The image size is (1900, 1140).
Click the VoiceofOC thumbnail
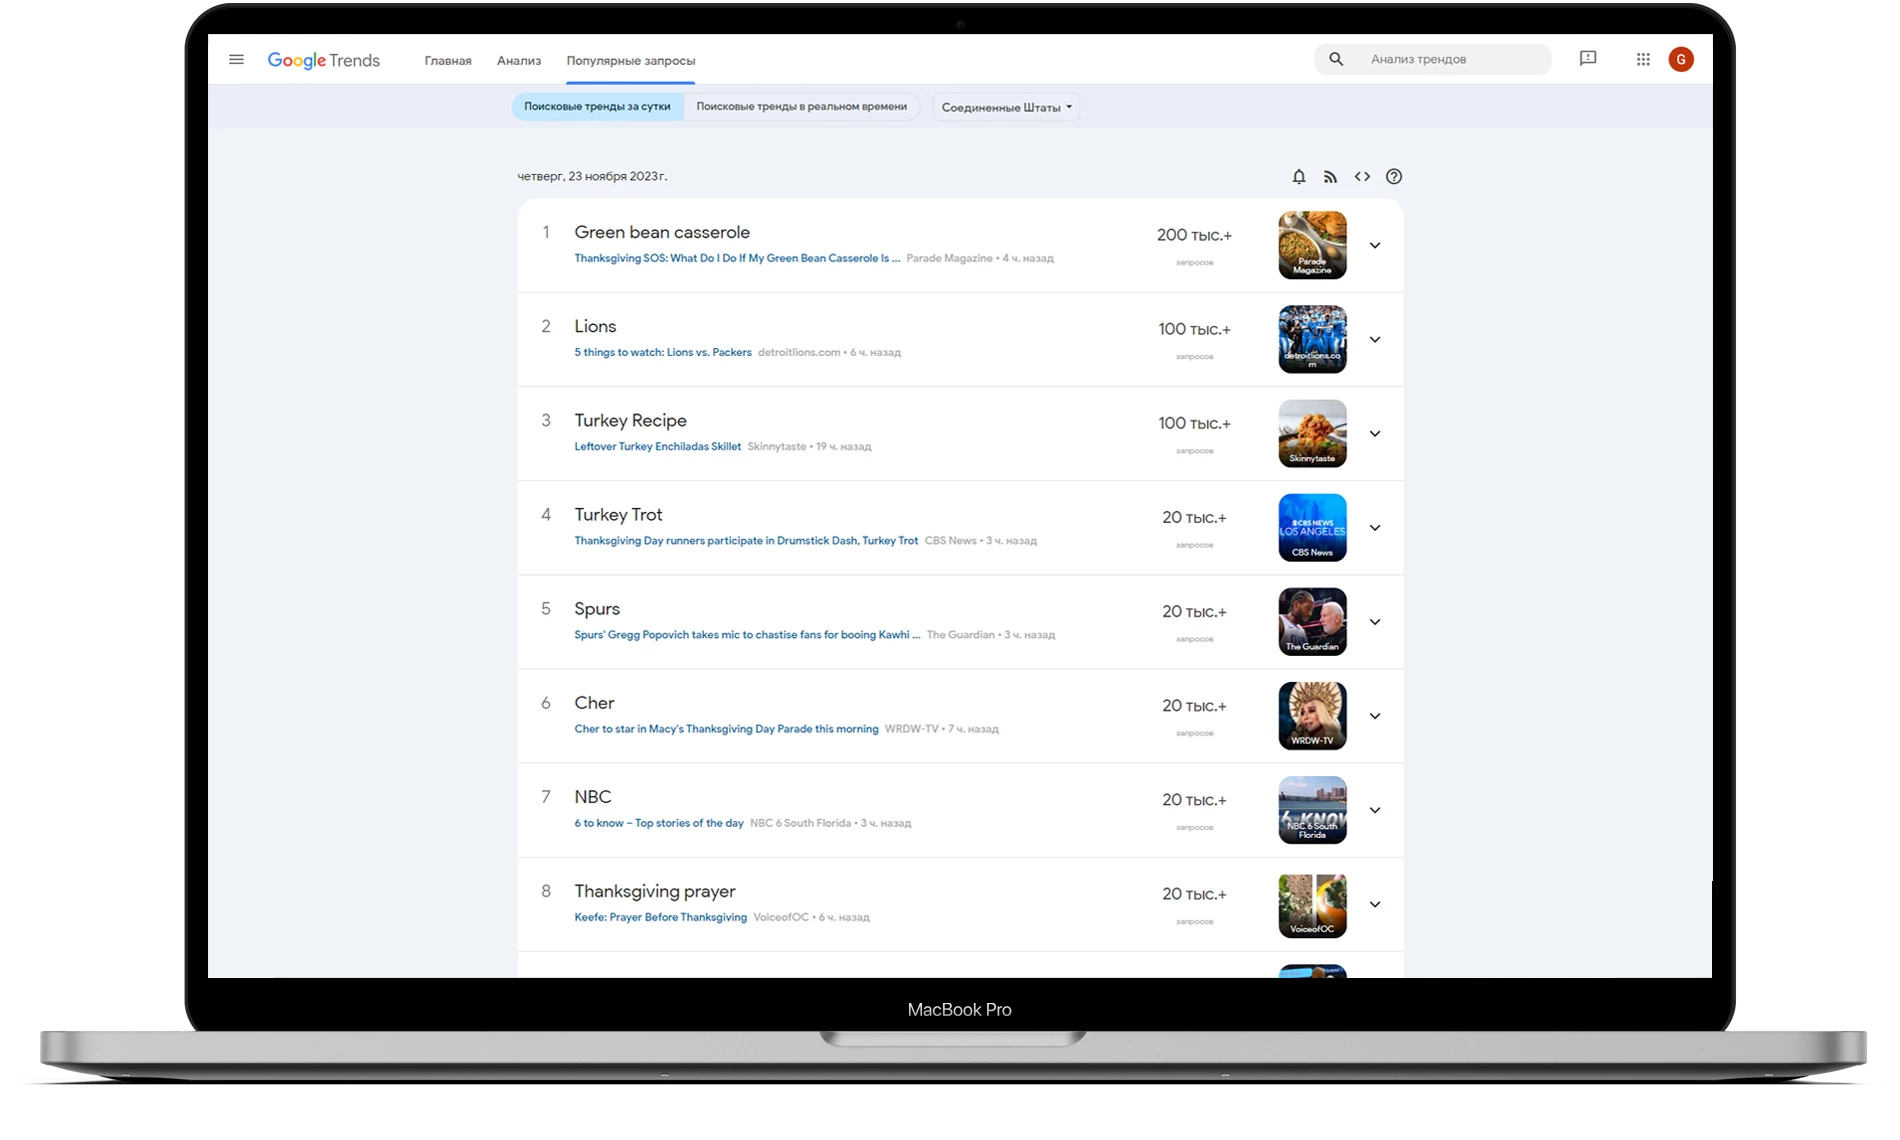pos(1312,904)
